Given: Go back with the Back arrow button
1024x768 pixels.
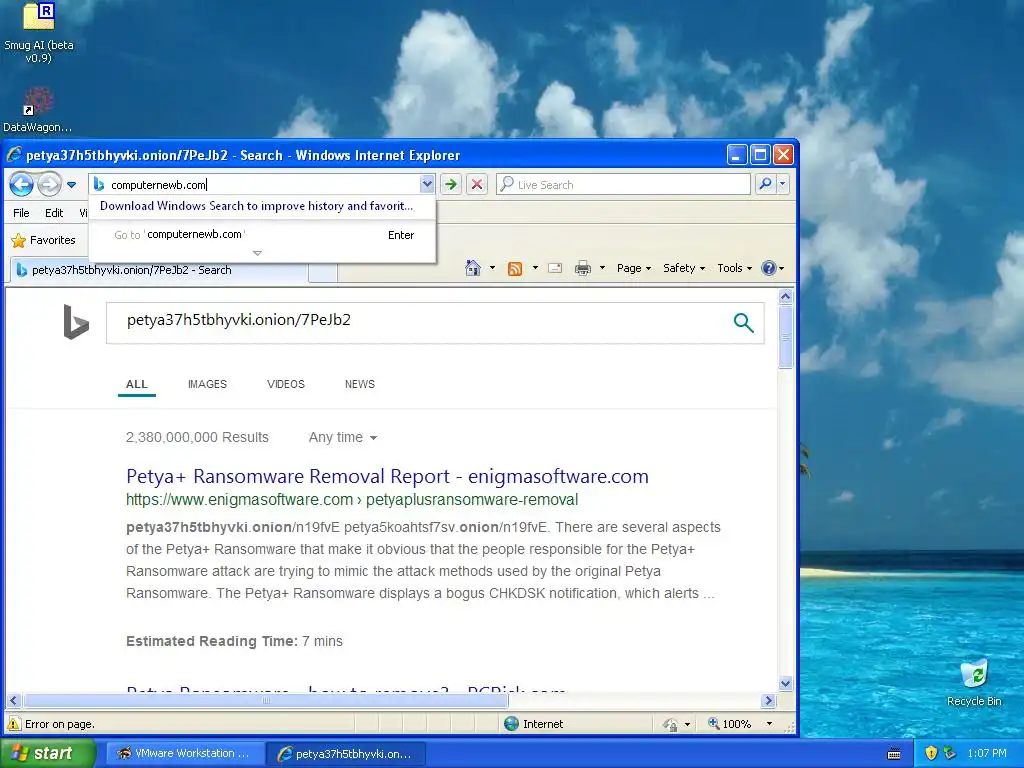Looking at the screenshot, I should [x=21, y=185].
